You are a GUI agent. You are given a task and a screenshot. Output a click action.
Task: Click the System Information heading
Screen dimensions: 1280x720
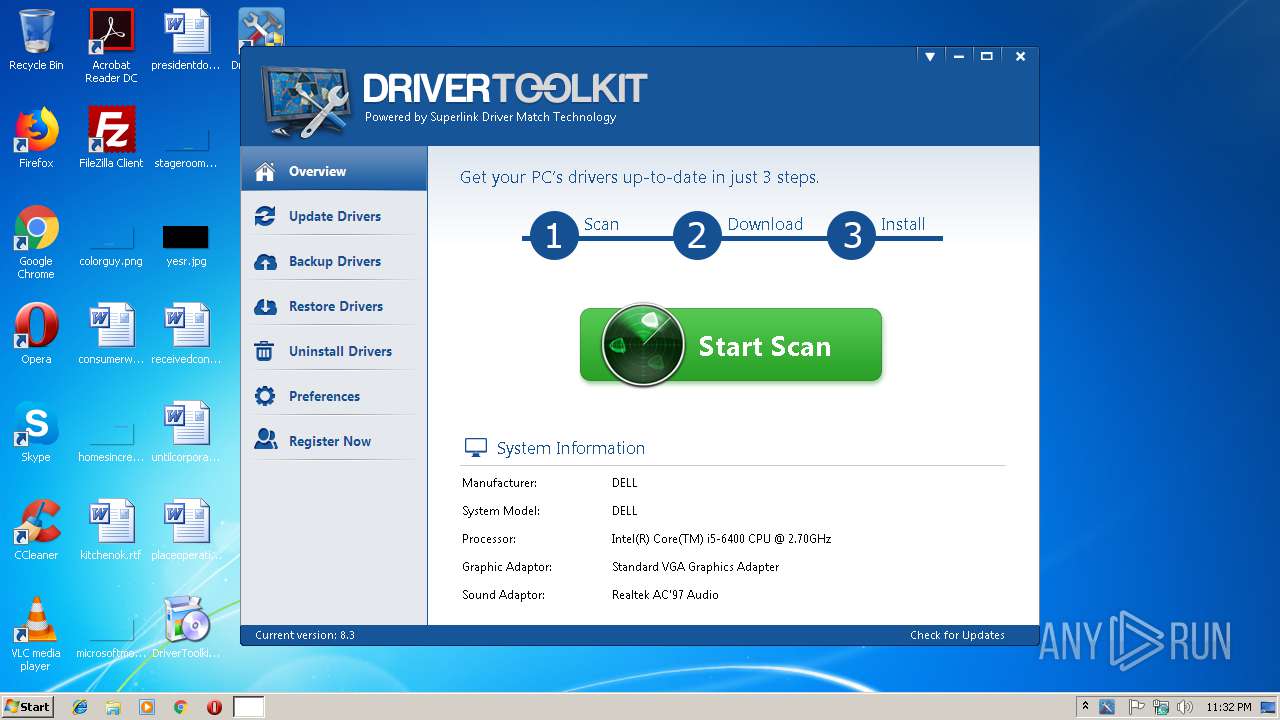[x=570, y=448]
